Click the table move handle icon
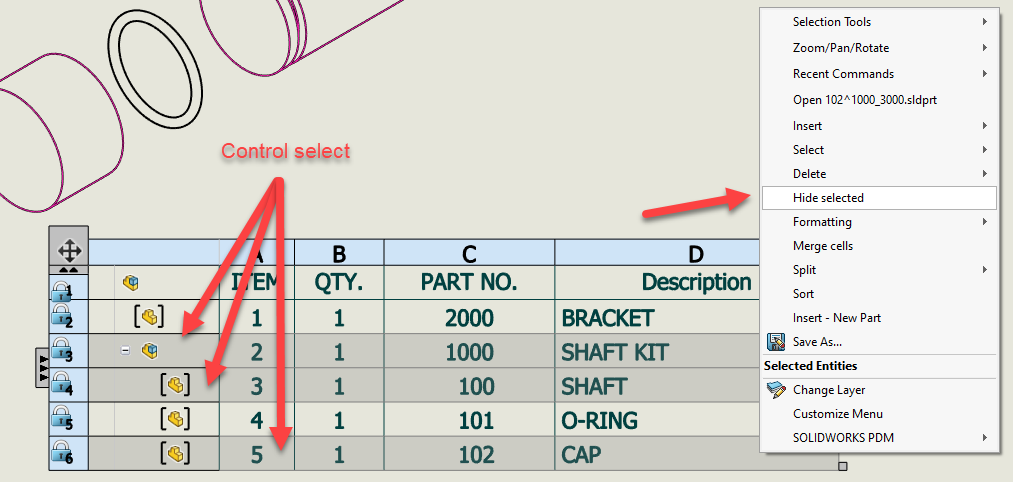The image size is (1013, 482). 68,250
